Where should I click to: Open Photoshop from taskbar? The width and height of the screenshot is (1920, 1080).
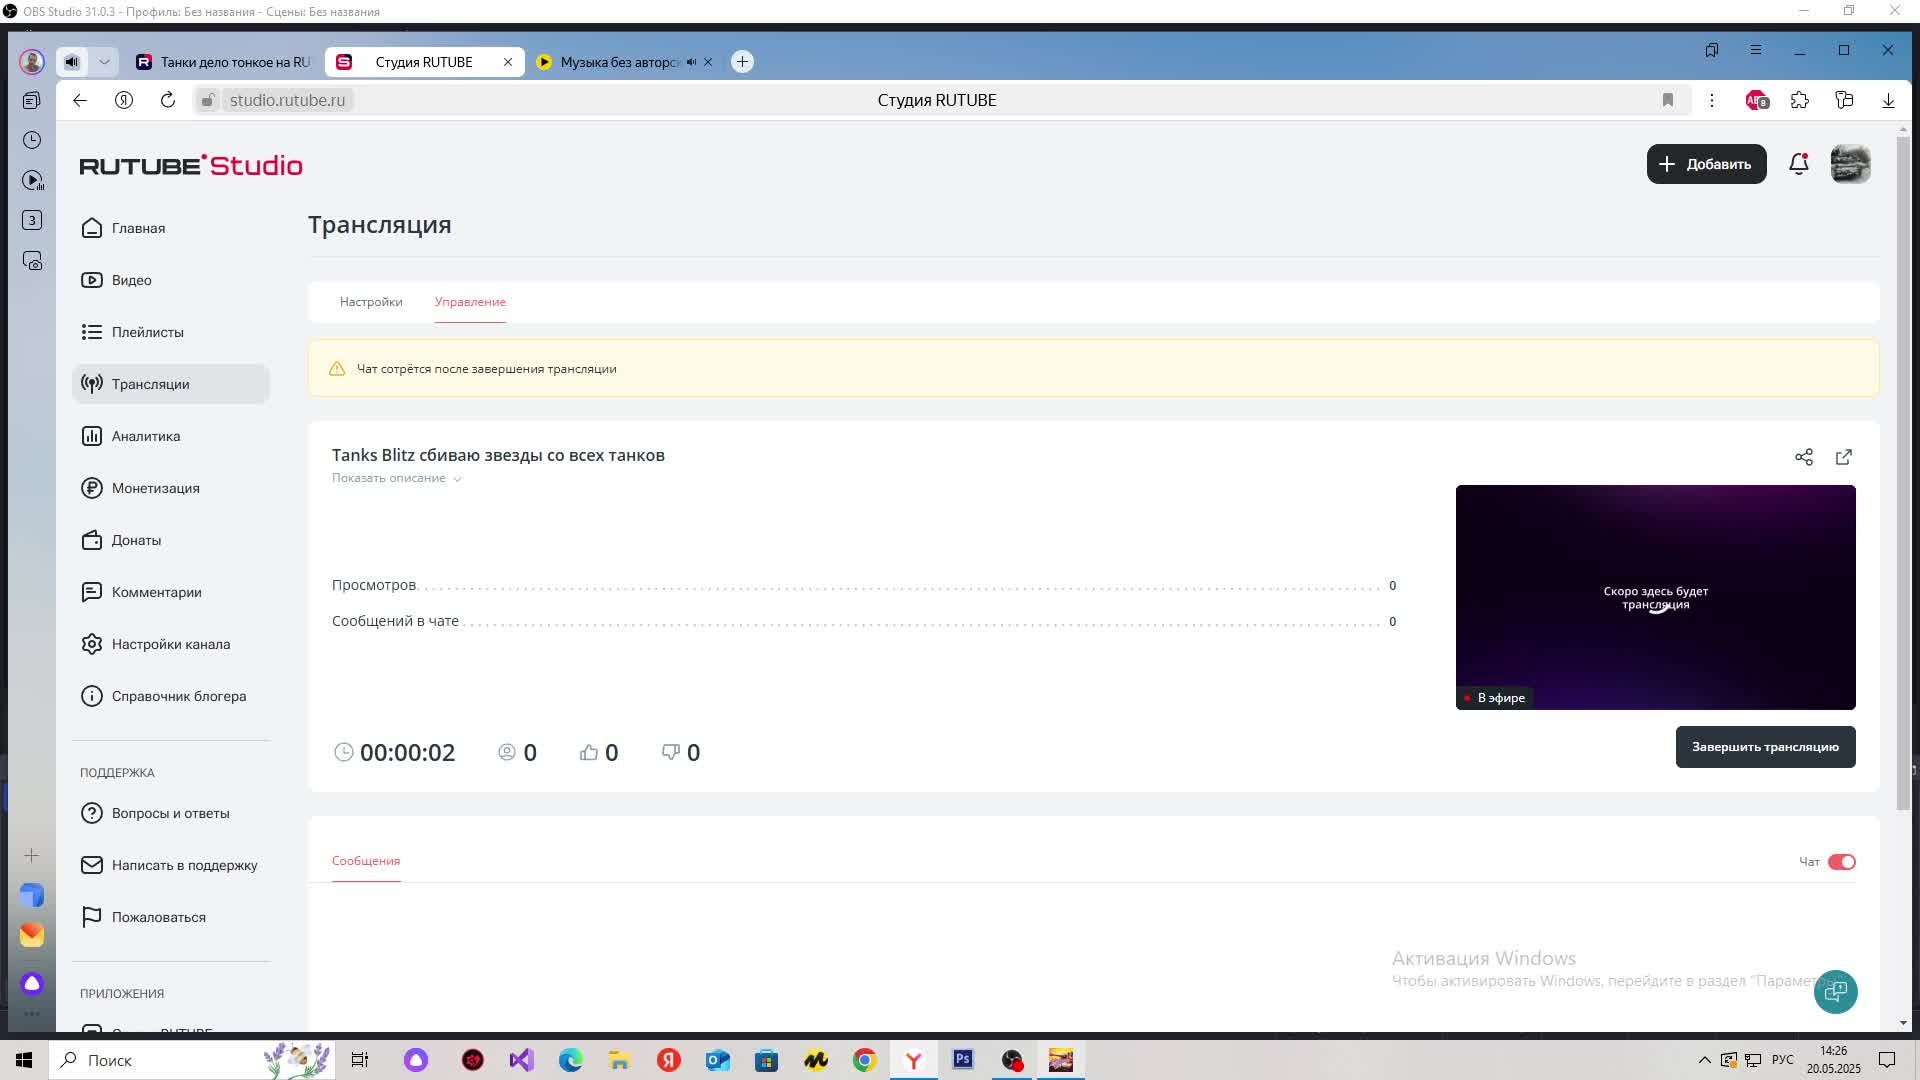pyautogui.click(x=963, y=1060)
